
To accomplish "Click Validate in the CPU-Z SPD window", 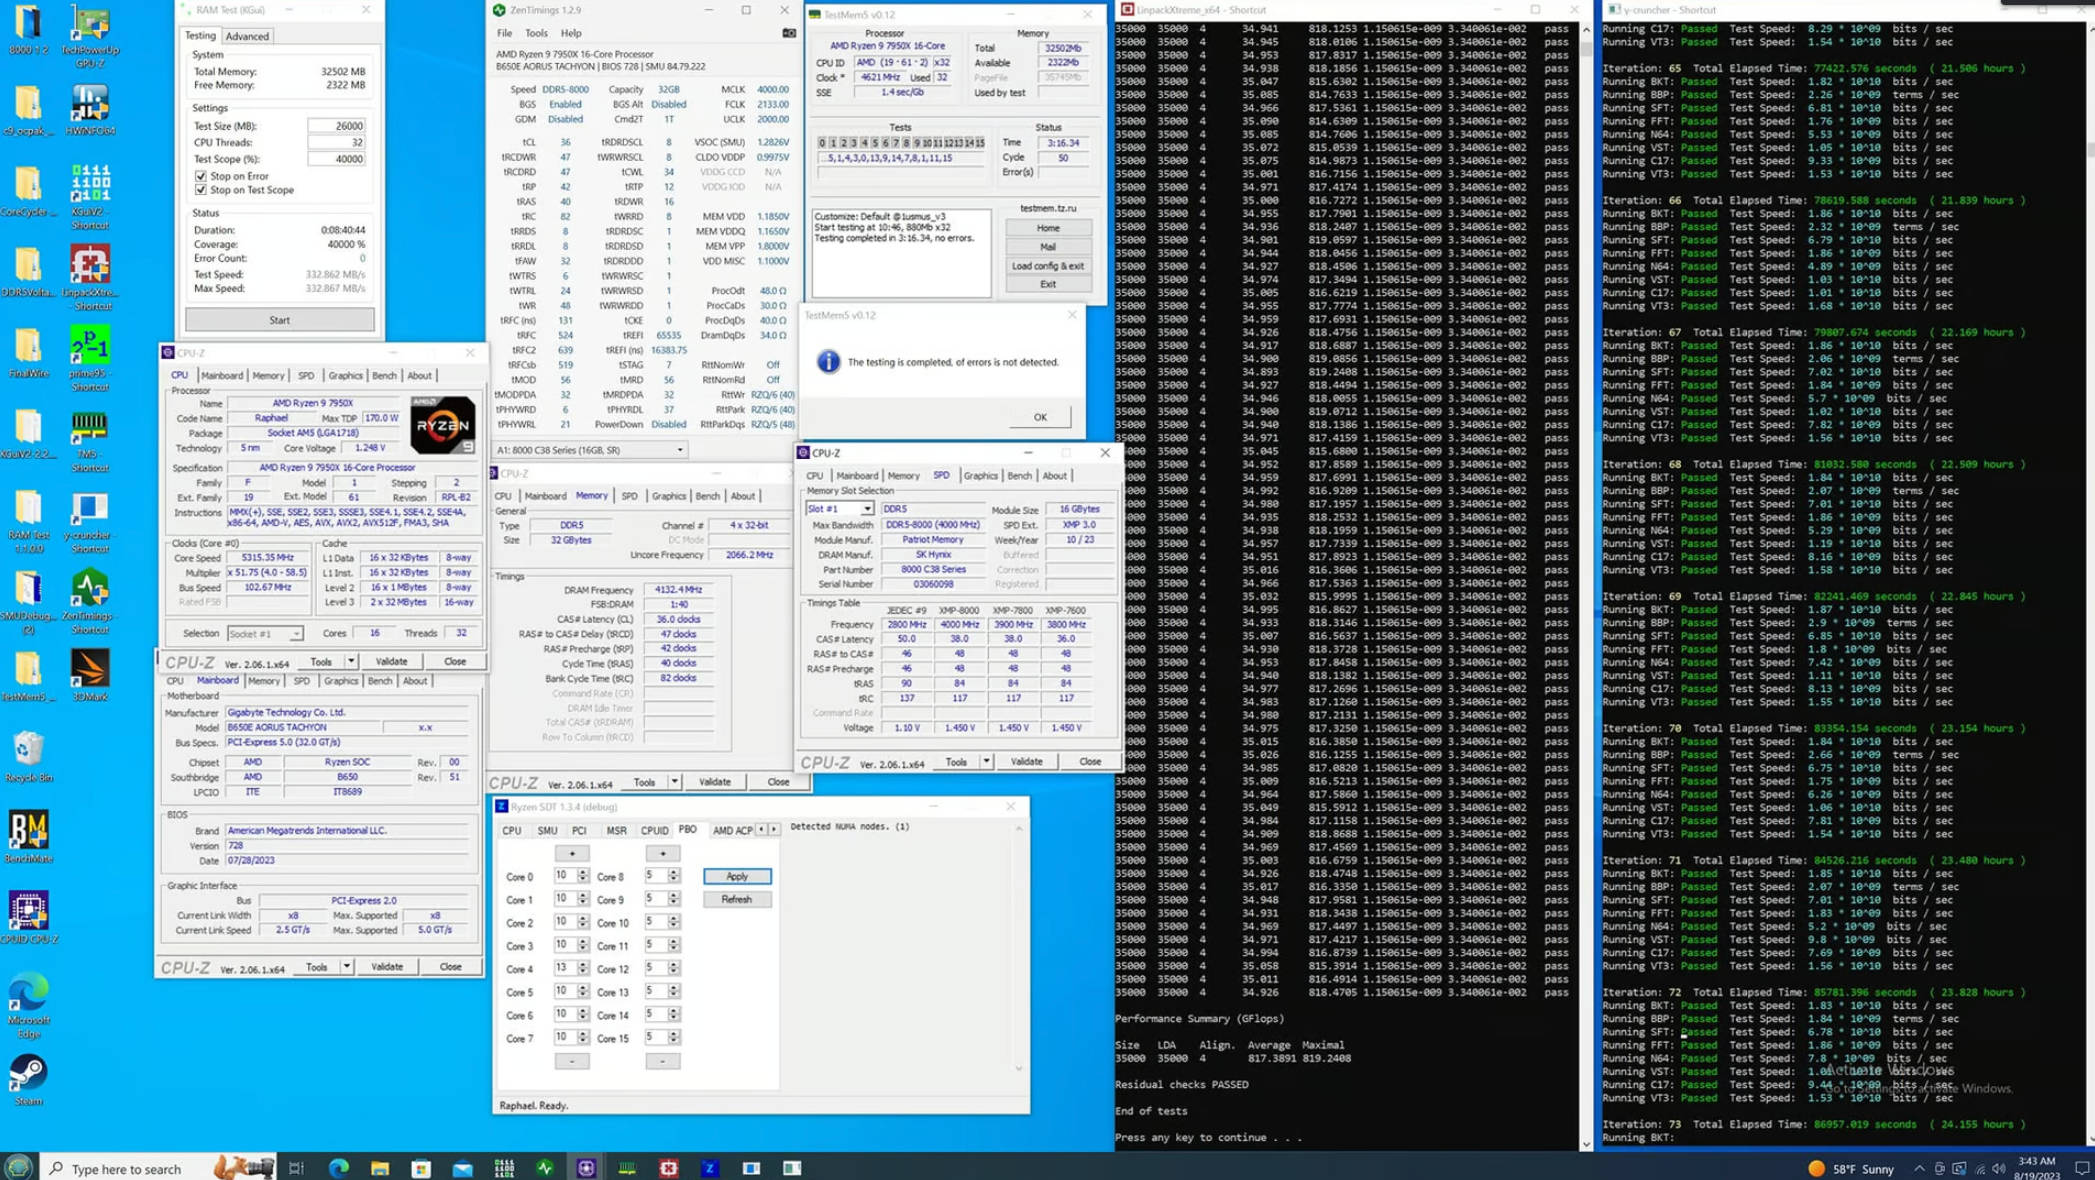I will (1027, 762).
